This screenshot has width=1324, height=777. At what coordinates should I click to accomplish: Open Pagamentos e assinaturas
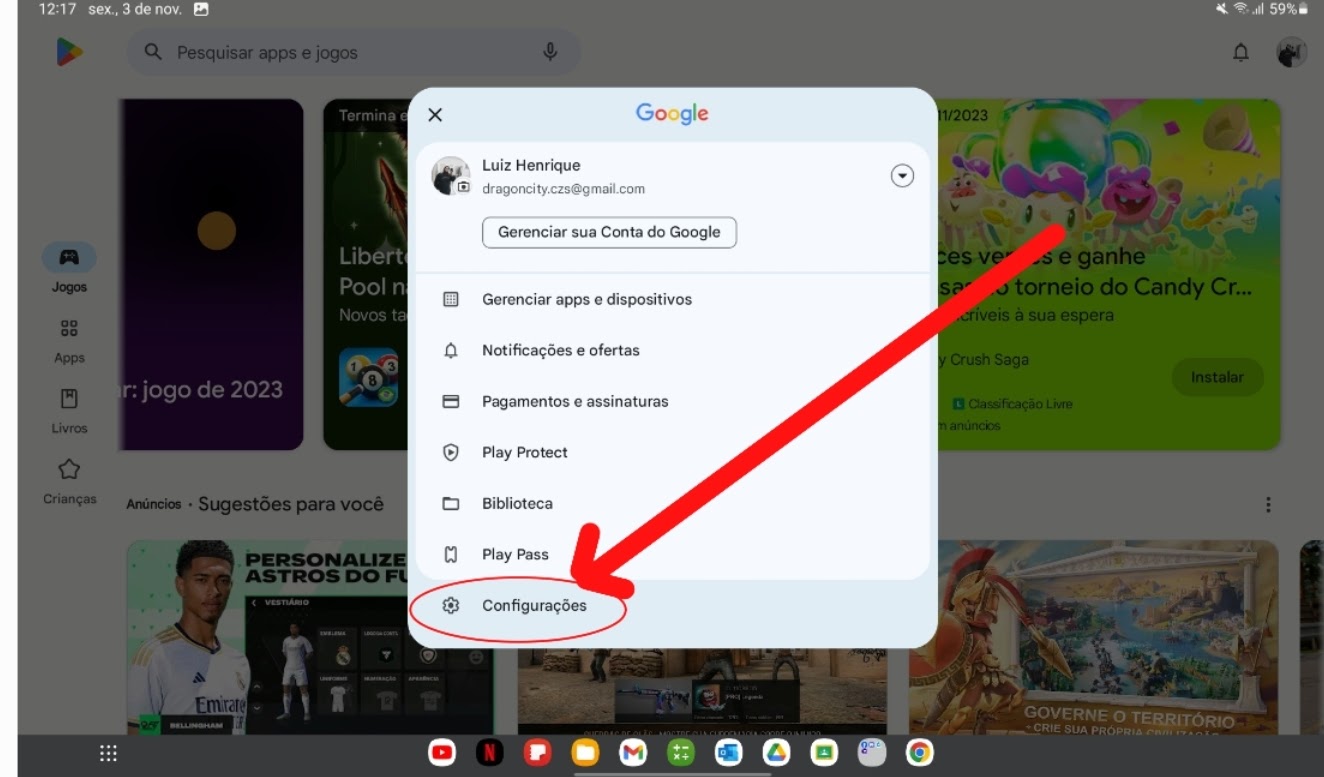point(672,401)
